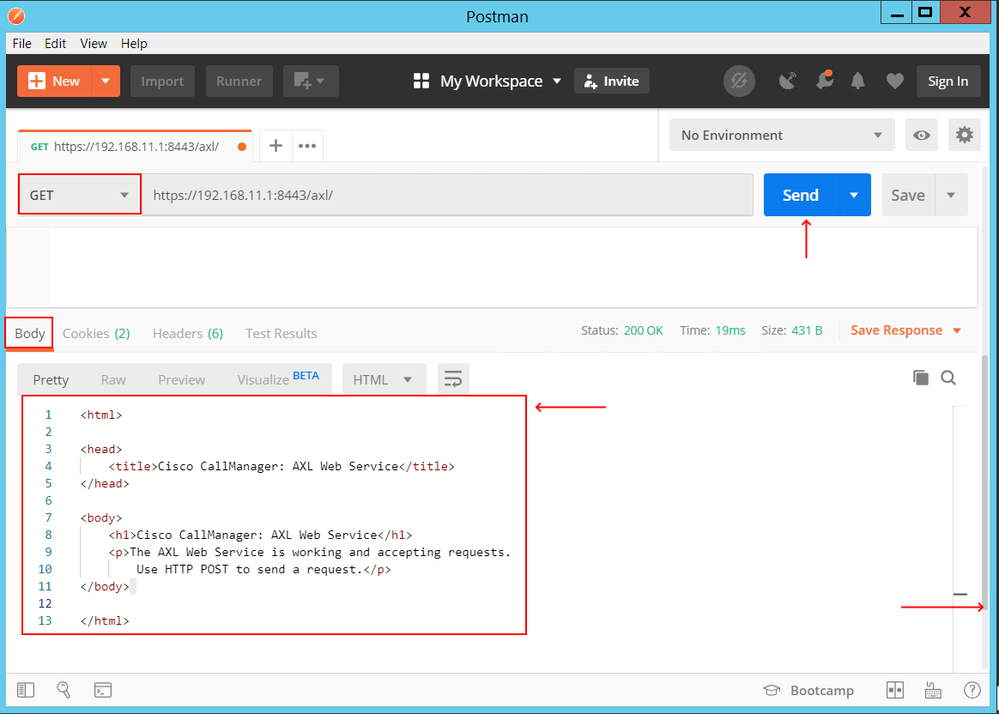
Task: Open the HTML format dropdown
Action: [x=382, y=380]
